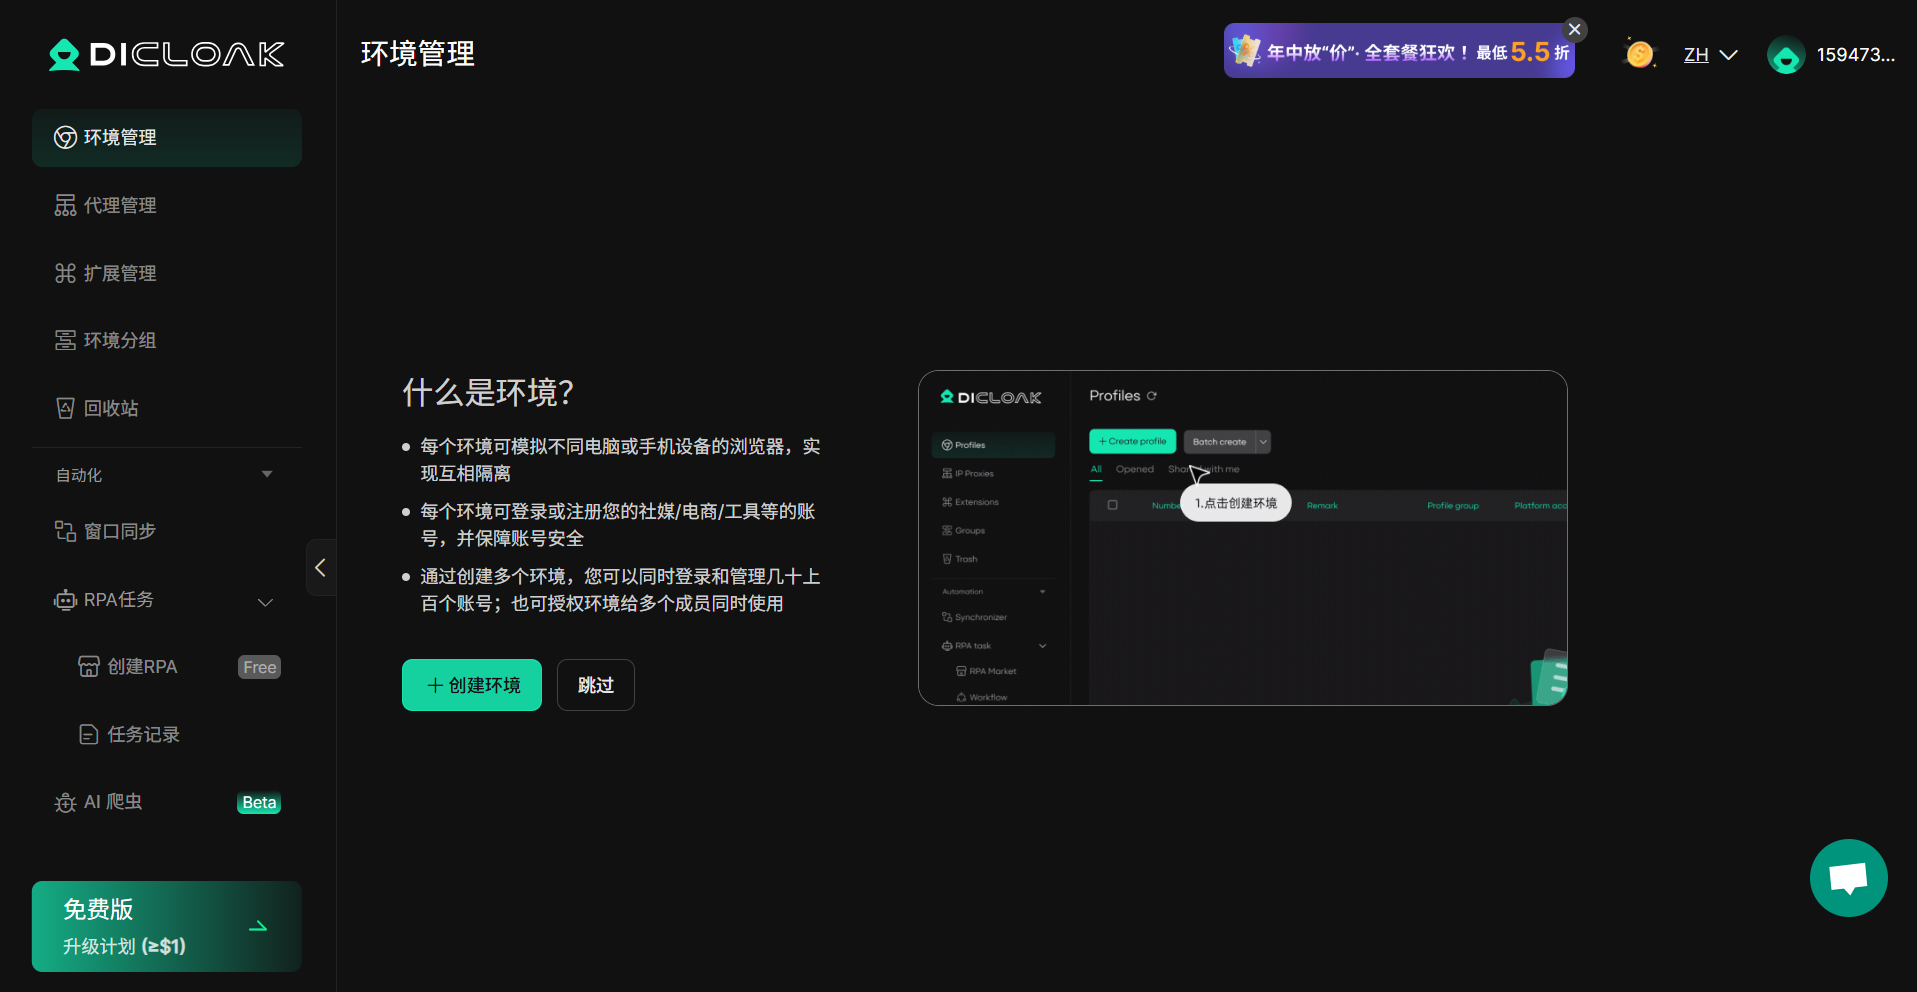Click the arrow on the 免费版 card
Screen dimensions: 1917x992
258,927
